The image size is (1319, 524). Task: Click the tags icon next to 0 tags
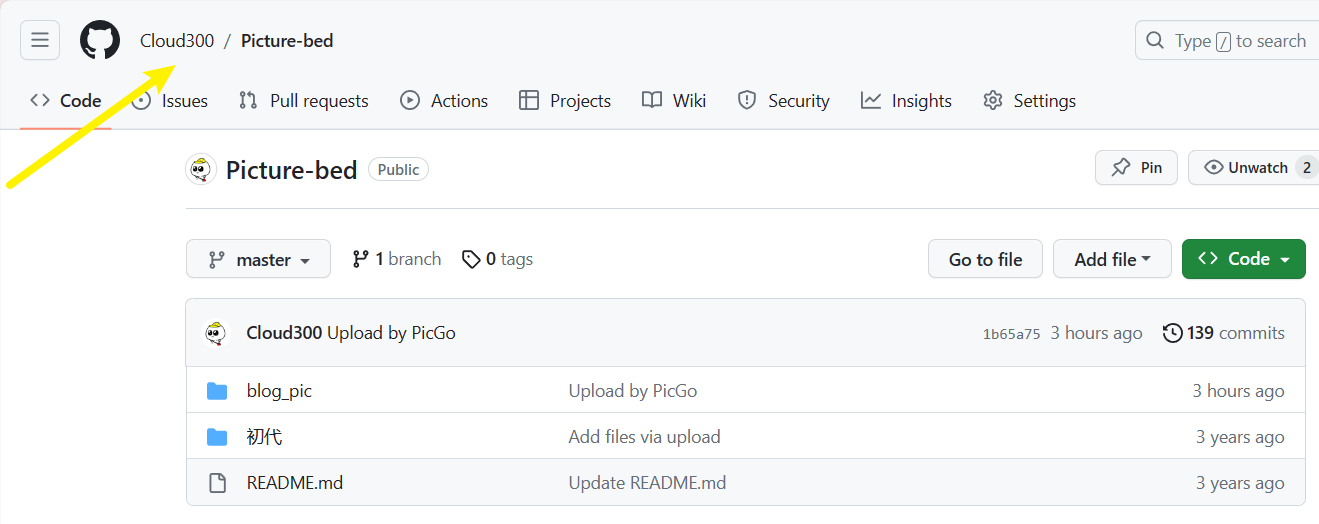[x=471, y=259]
